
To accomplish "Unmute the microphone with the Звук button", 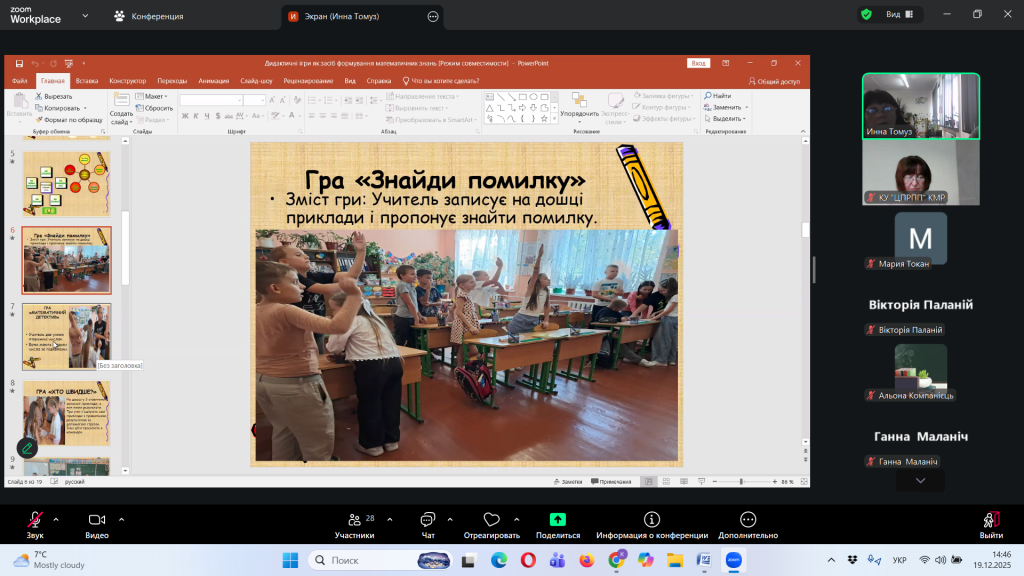I will 35,521.
